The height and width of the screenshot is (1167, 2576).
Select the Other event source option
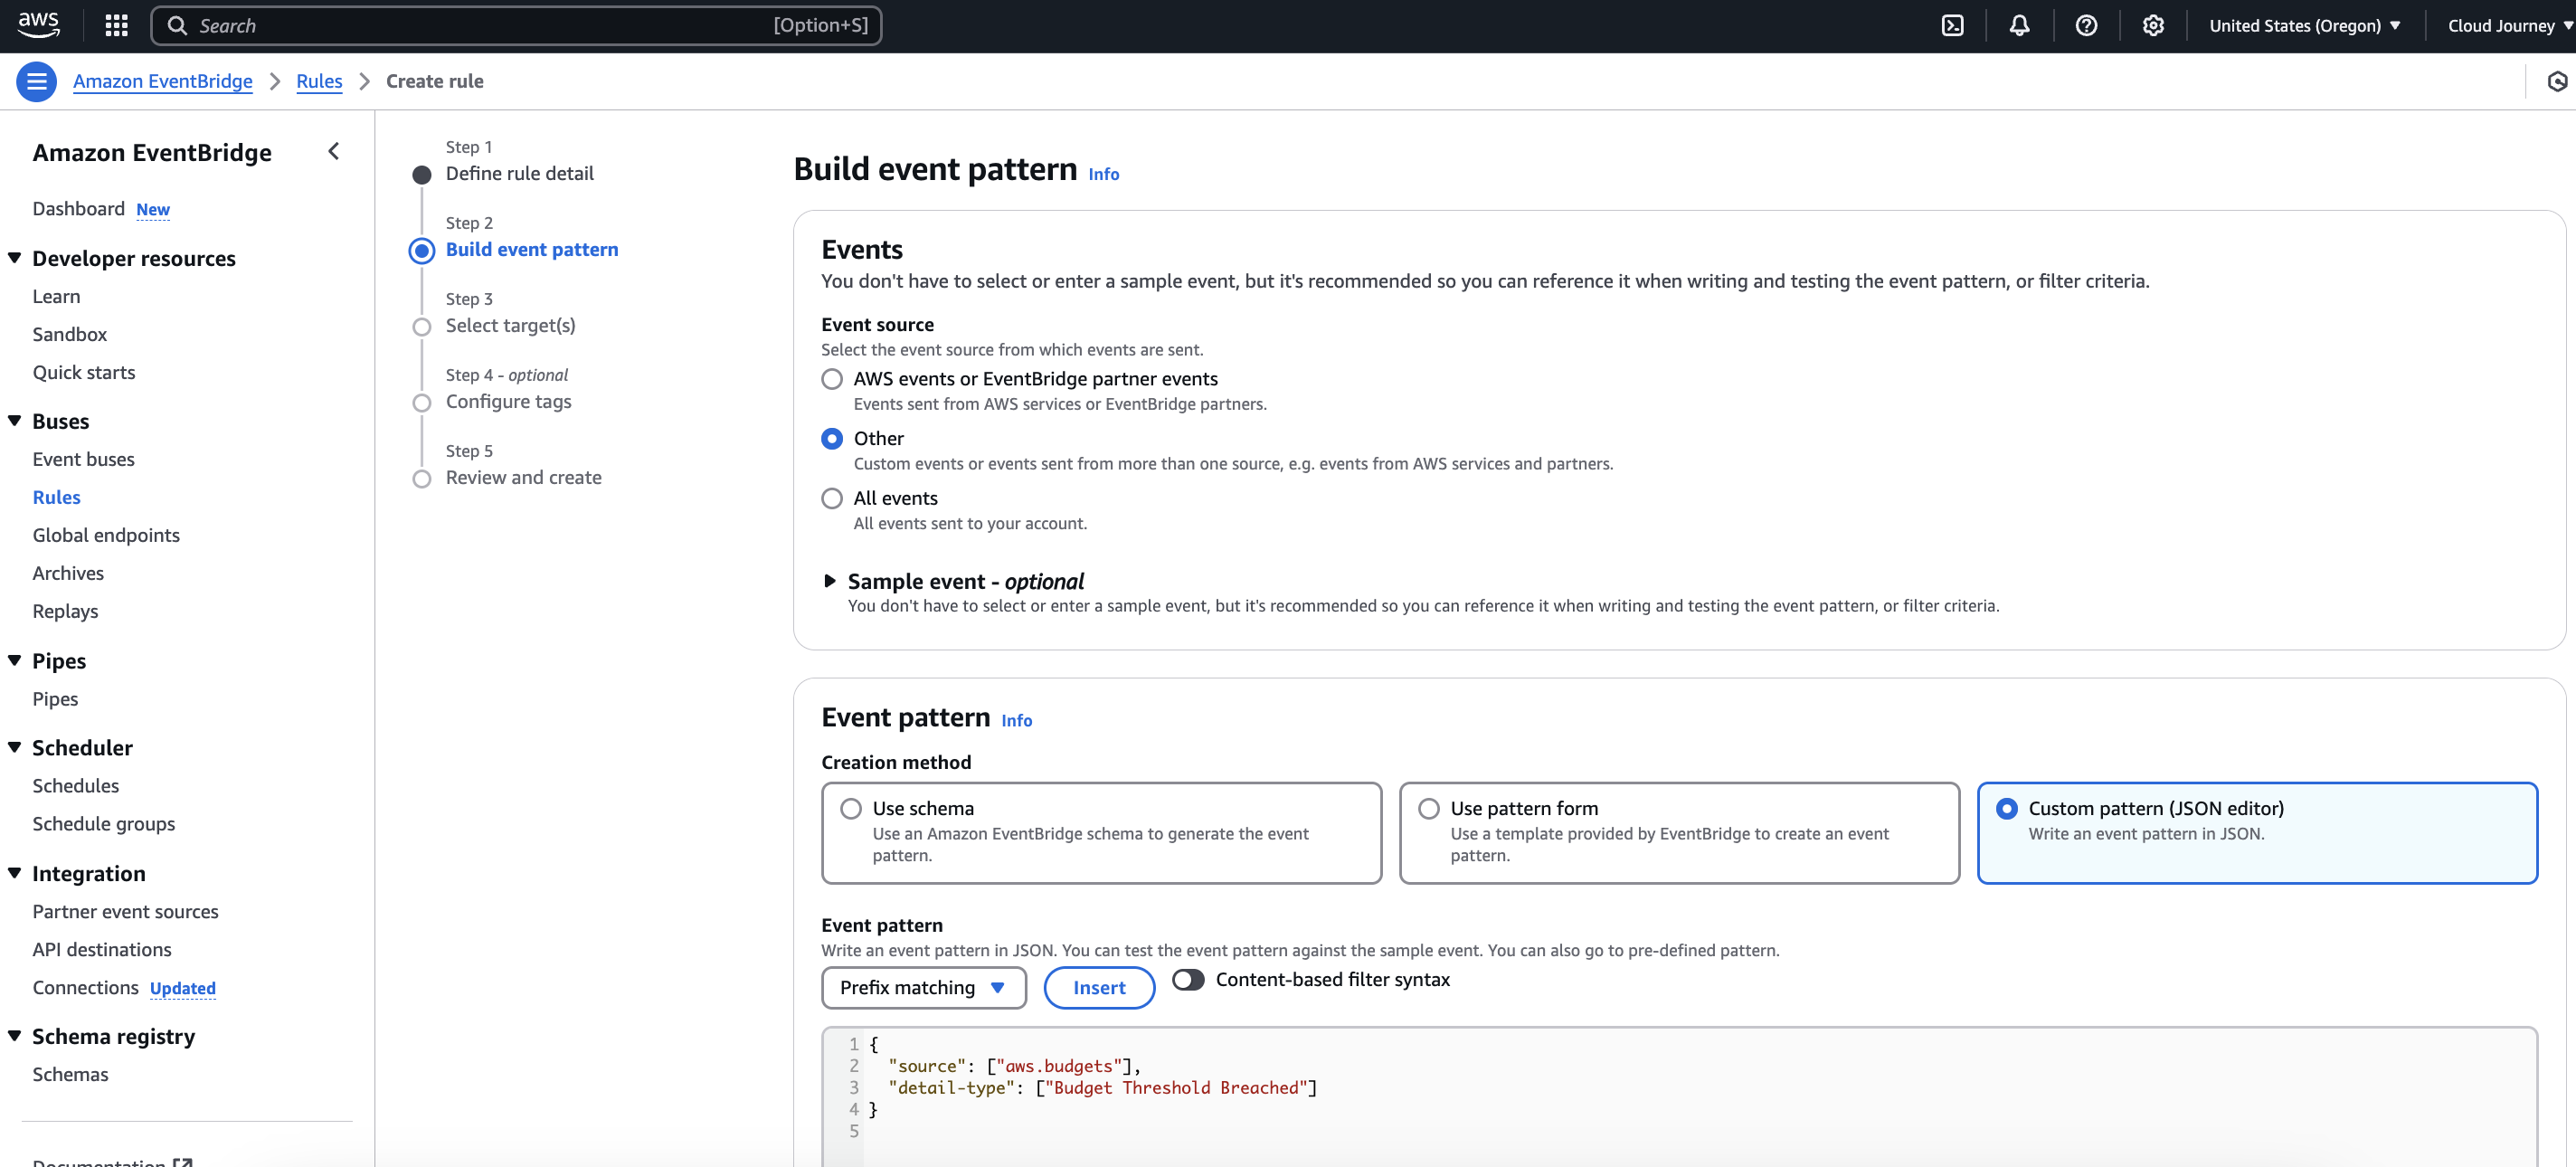(832, 439)
